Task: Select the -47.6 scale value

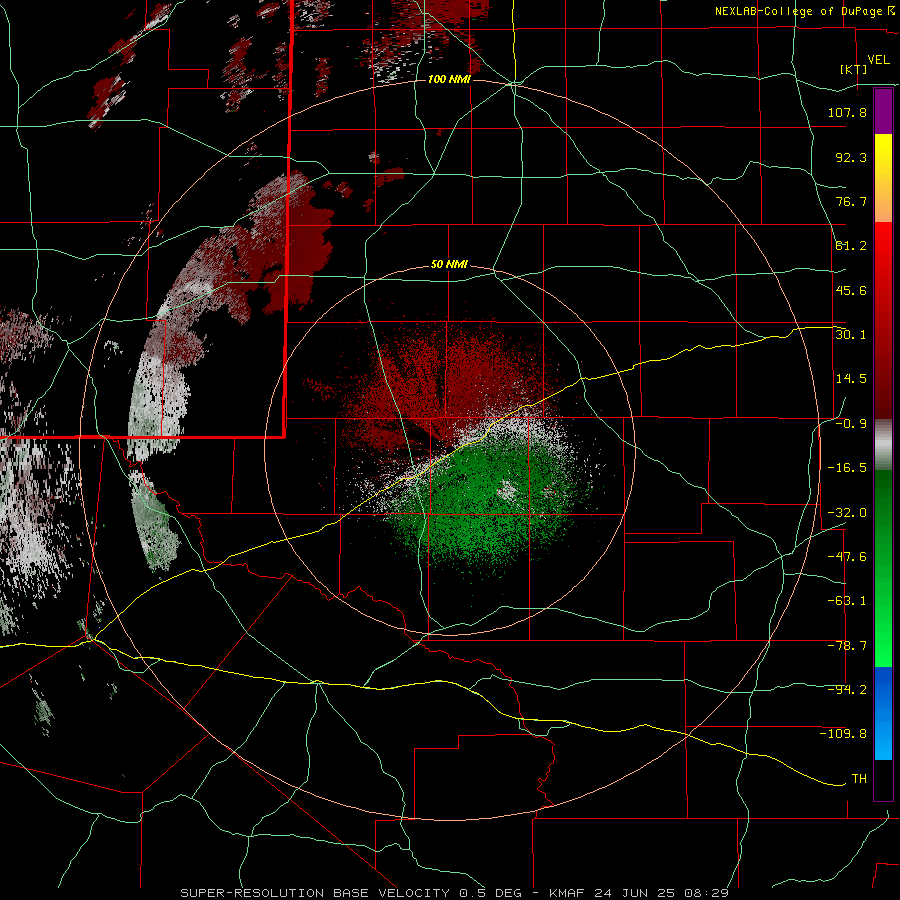Action: 847,557
